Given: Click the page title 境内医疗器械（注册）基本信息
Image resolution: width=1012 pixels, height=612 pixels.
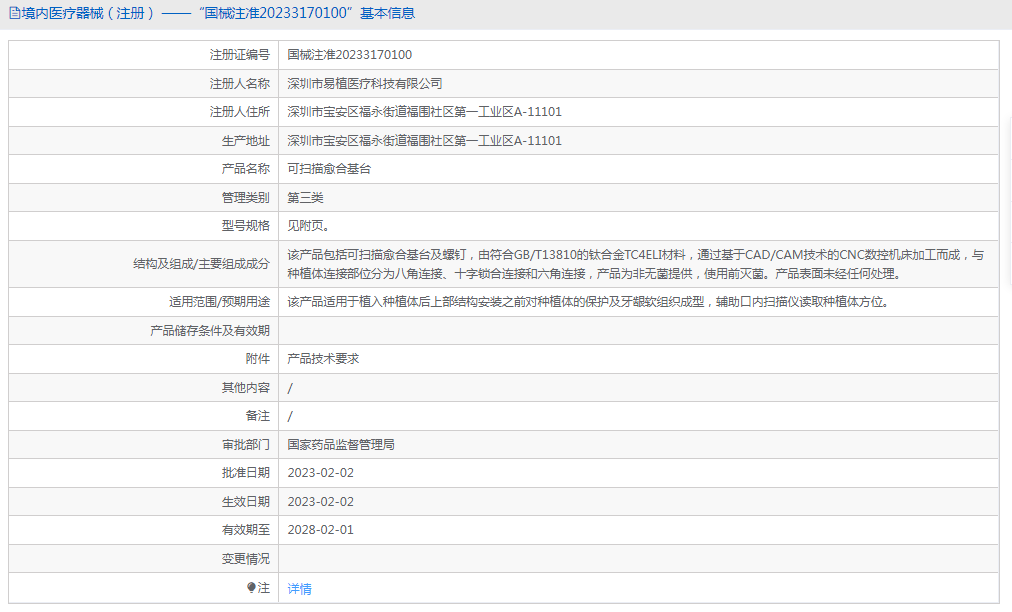Looking at the screenshot, I should point(219,14).
